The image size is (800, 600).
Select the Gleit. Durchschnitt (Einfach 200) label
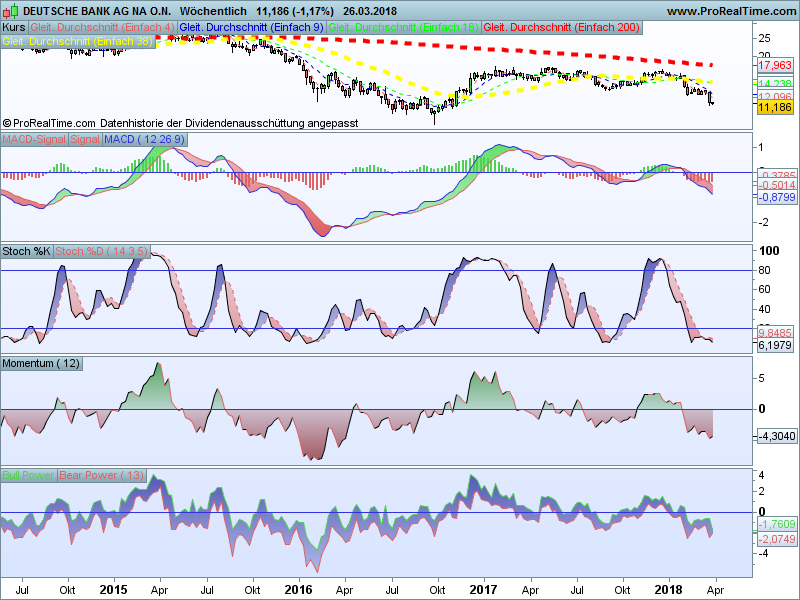562,28
